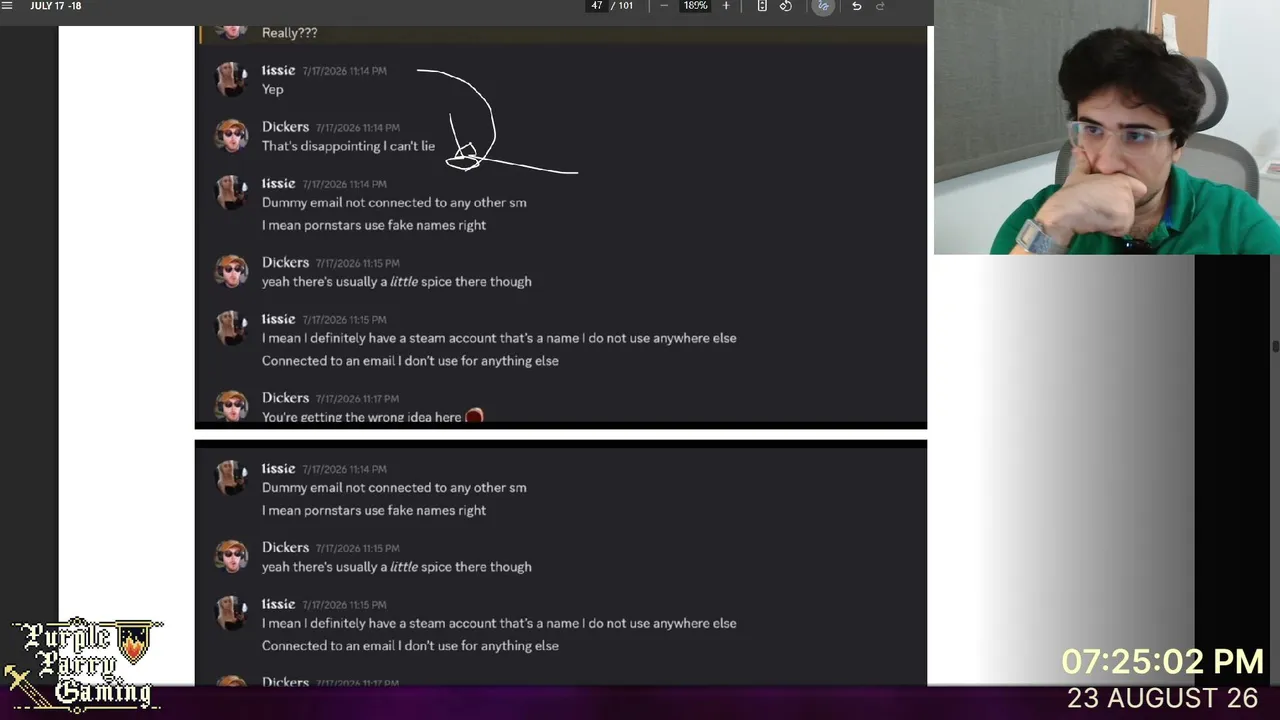Click the PDF viewer vertical scrollbar thumb
The image size is (1280, 720).
pos(1275,346)
